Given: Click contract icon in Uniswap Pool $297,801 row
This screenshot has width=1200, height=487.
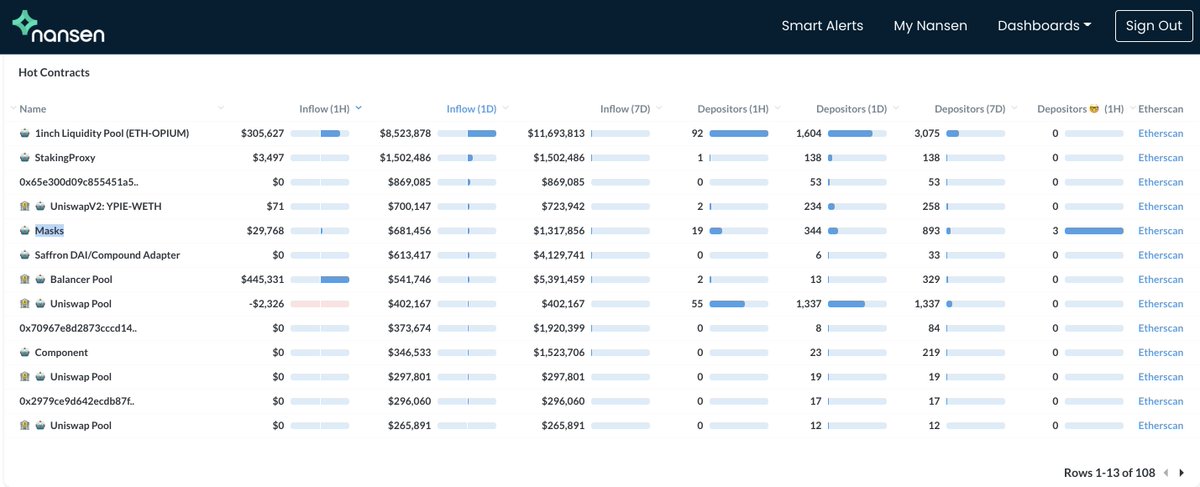Looking at the screenshot, I should point(41,376).
